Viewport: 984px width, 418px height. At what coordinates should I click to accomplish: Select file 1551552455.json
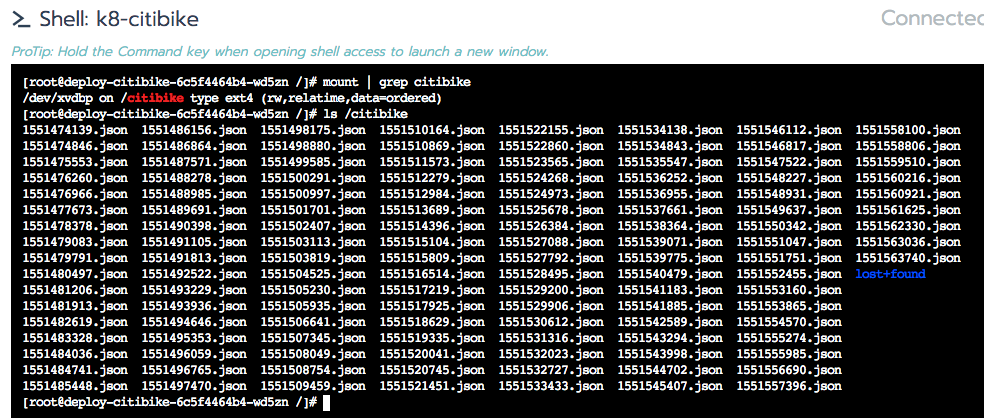tap(789, 274)
